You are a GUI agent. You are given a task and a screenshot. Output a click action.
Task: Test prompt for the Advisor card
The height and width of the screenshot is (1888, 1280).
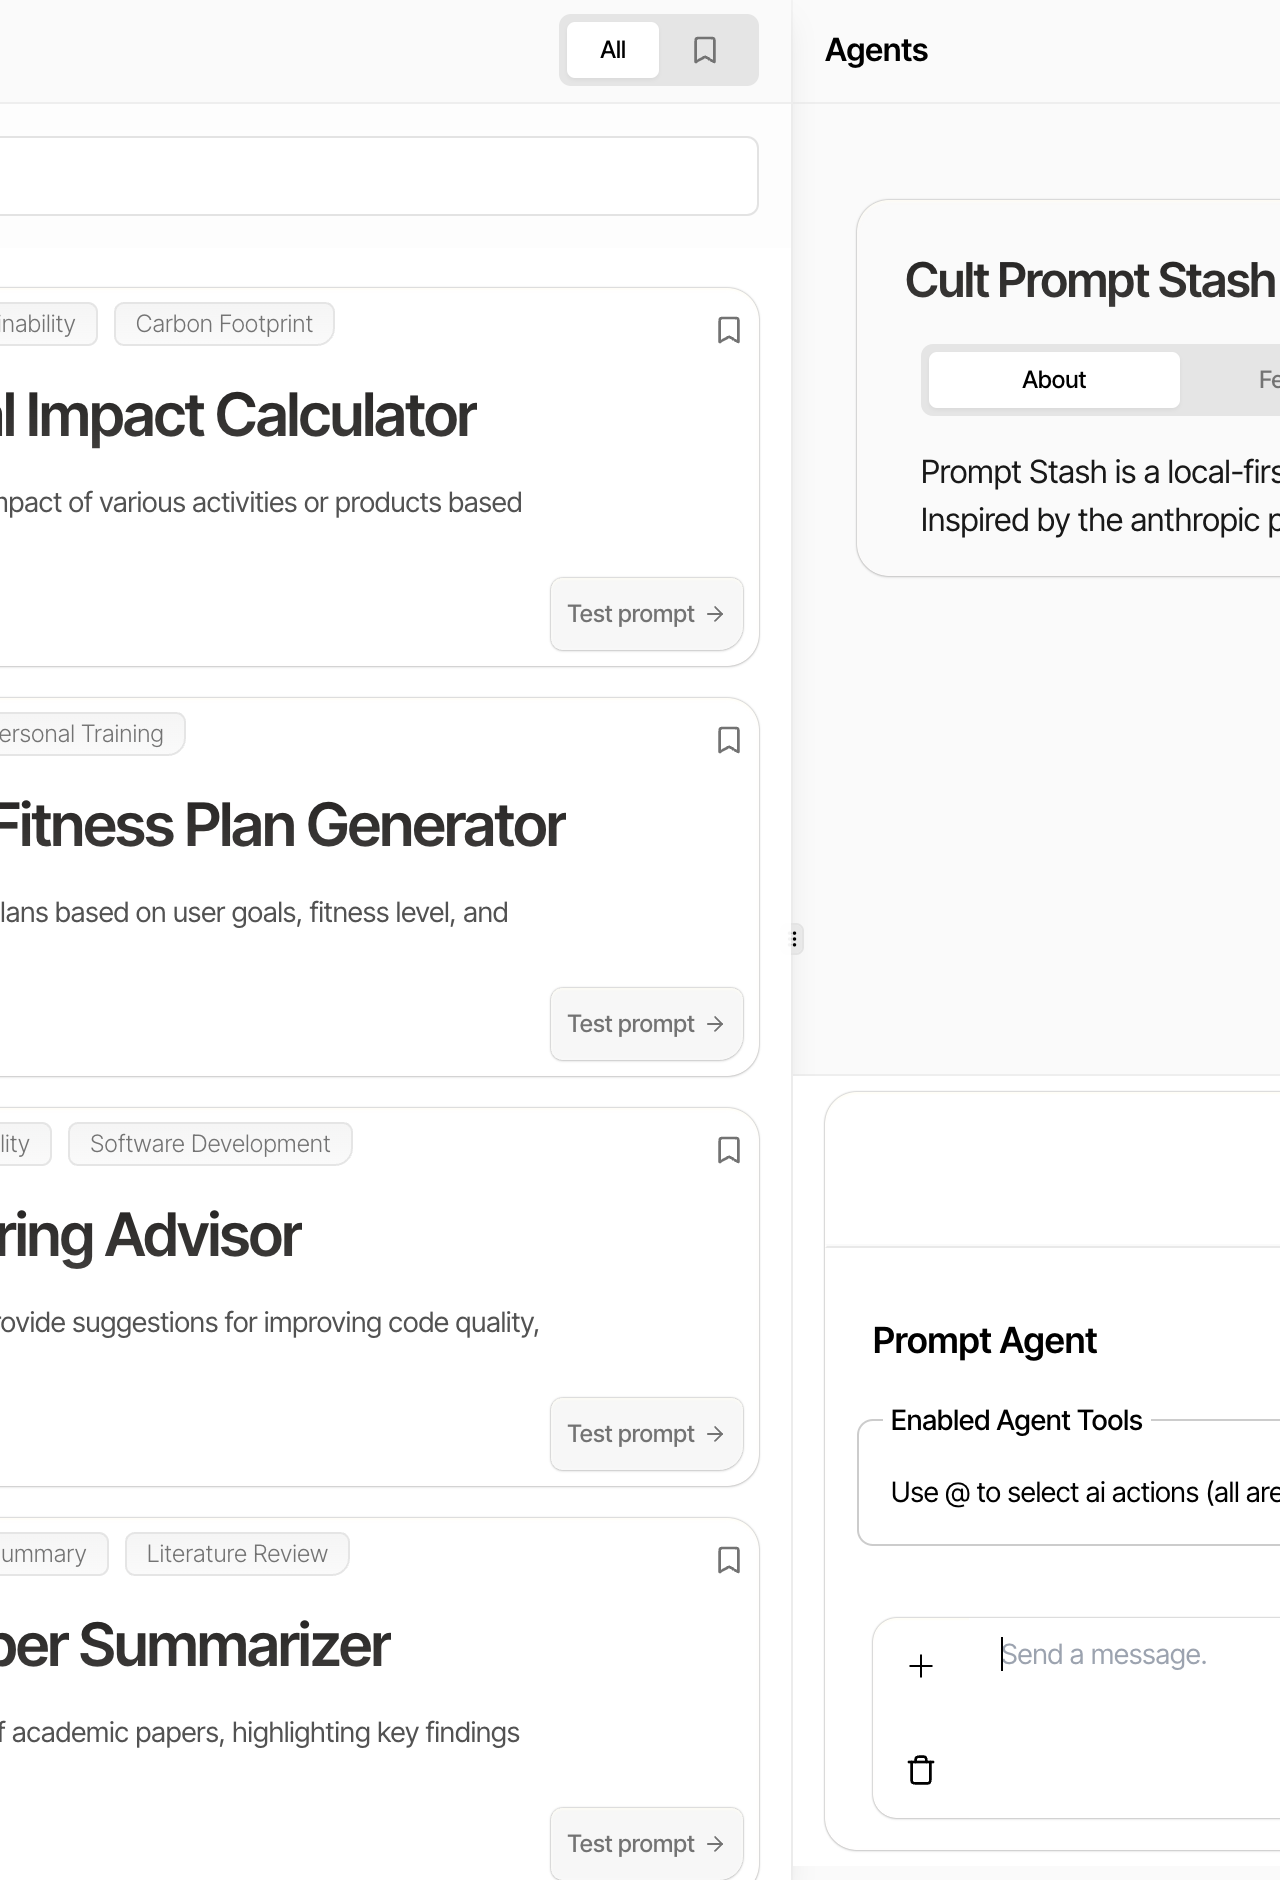[x=646, y=1434]
